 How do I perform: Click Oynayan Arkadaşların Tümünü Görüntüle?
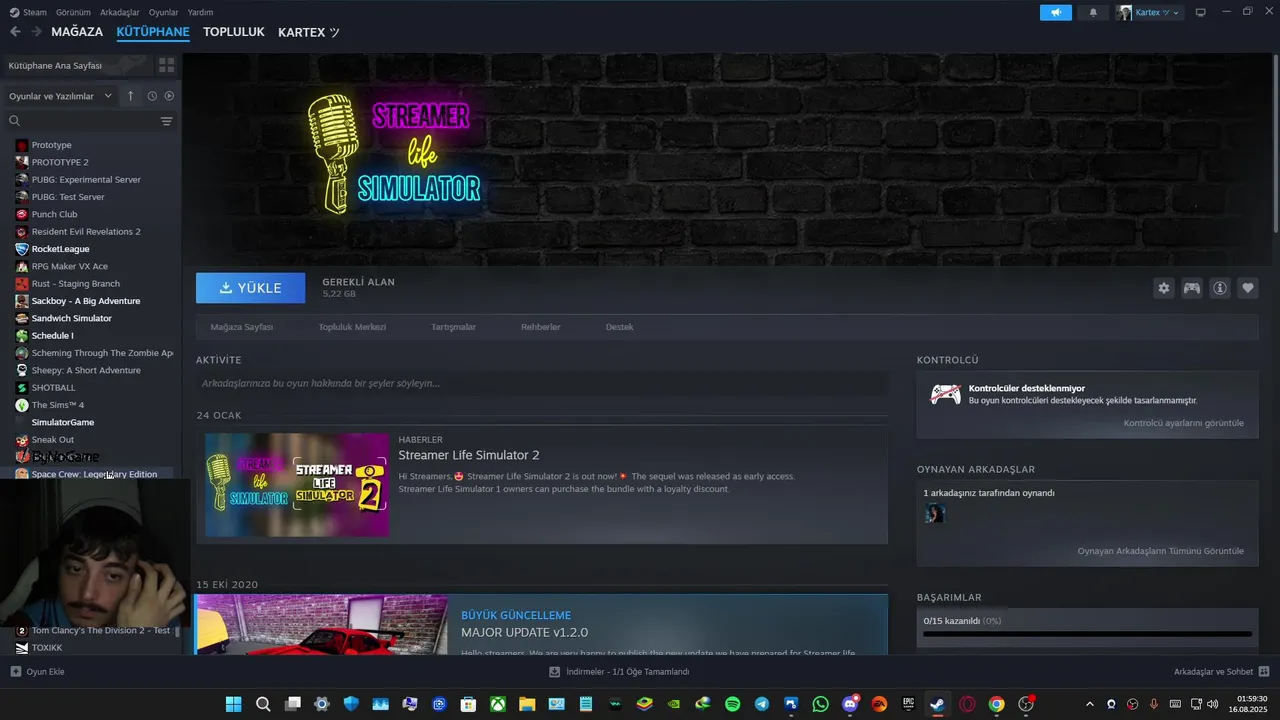click(1160, 551)
